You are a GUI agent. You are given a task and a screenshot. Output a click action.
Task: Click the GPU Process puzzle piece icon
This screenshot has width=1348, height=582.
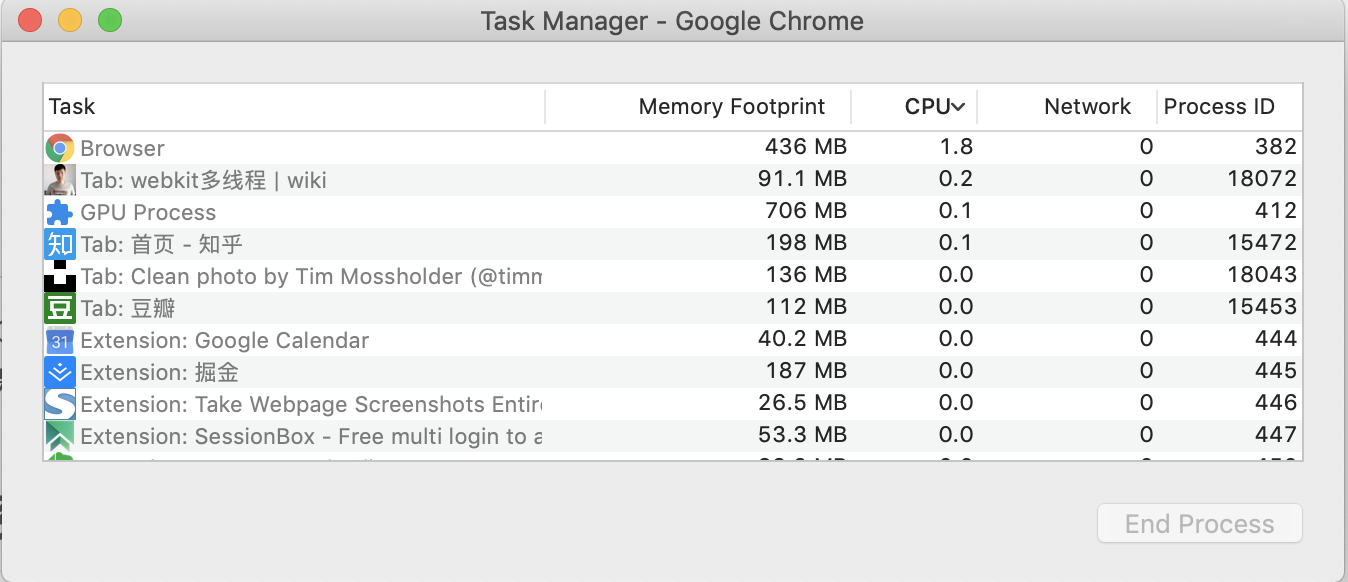(60, 212)
